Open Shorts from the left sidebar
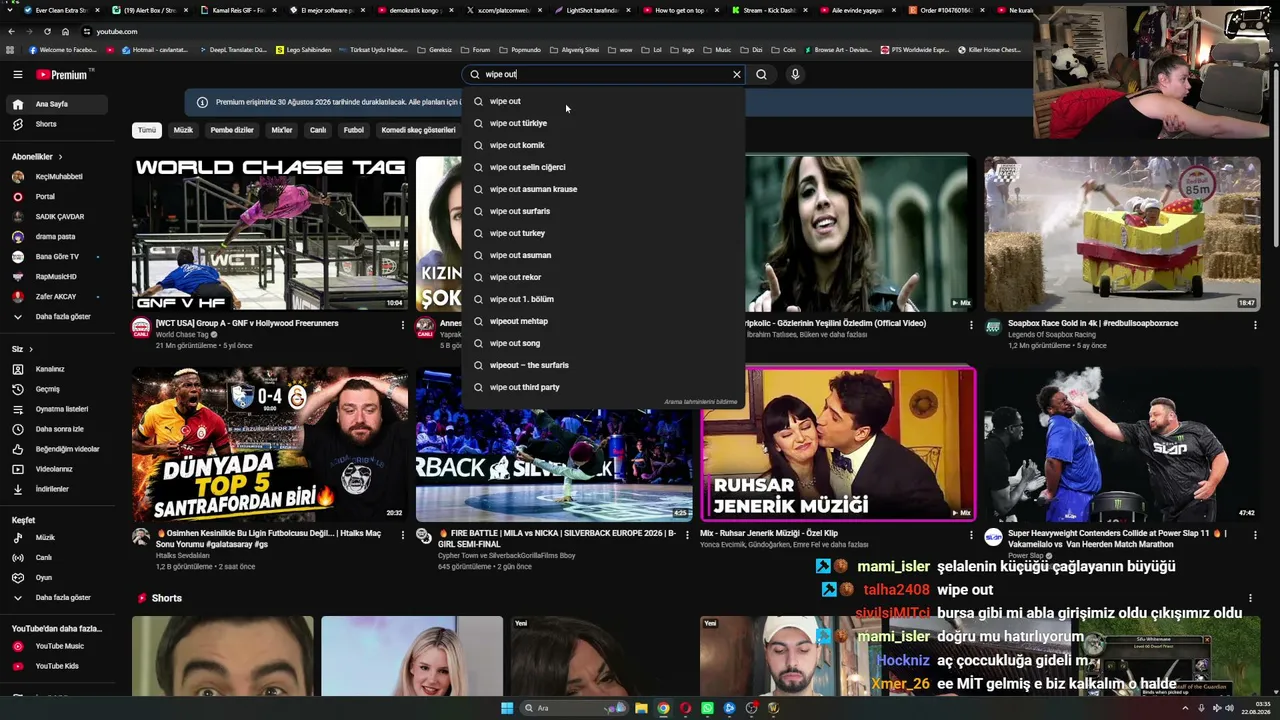 tap(56, 124)
